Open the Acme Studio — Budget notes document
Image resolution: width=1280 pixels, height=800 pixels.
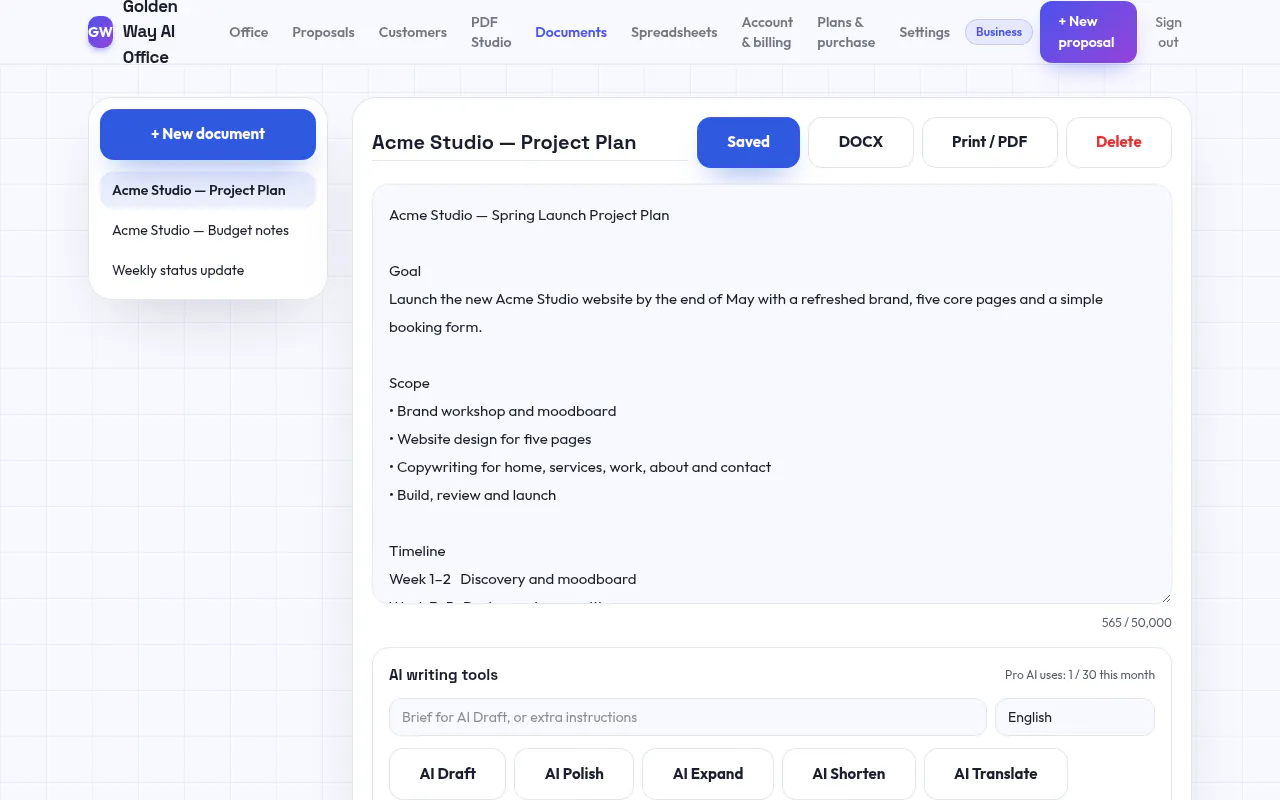(x=208, y=230)
